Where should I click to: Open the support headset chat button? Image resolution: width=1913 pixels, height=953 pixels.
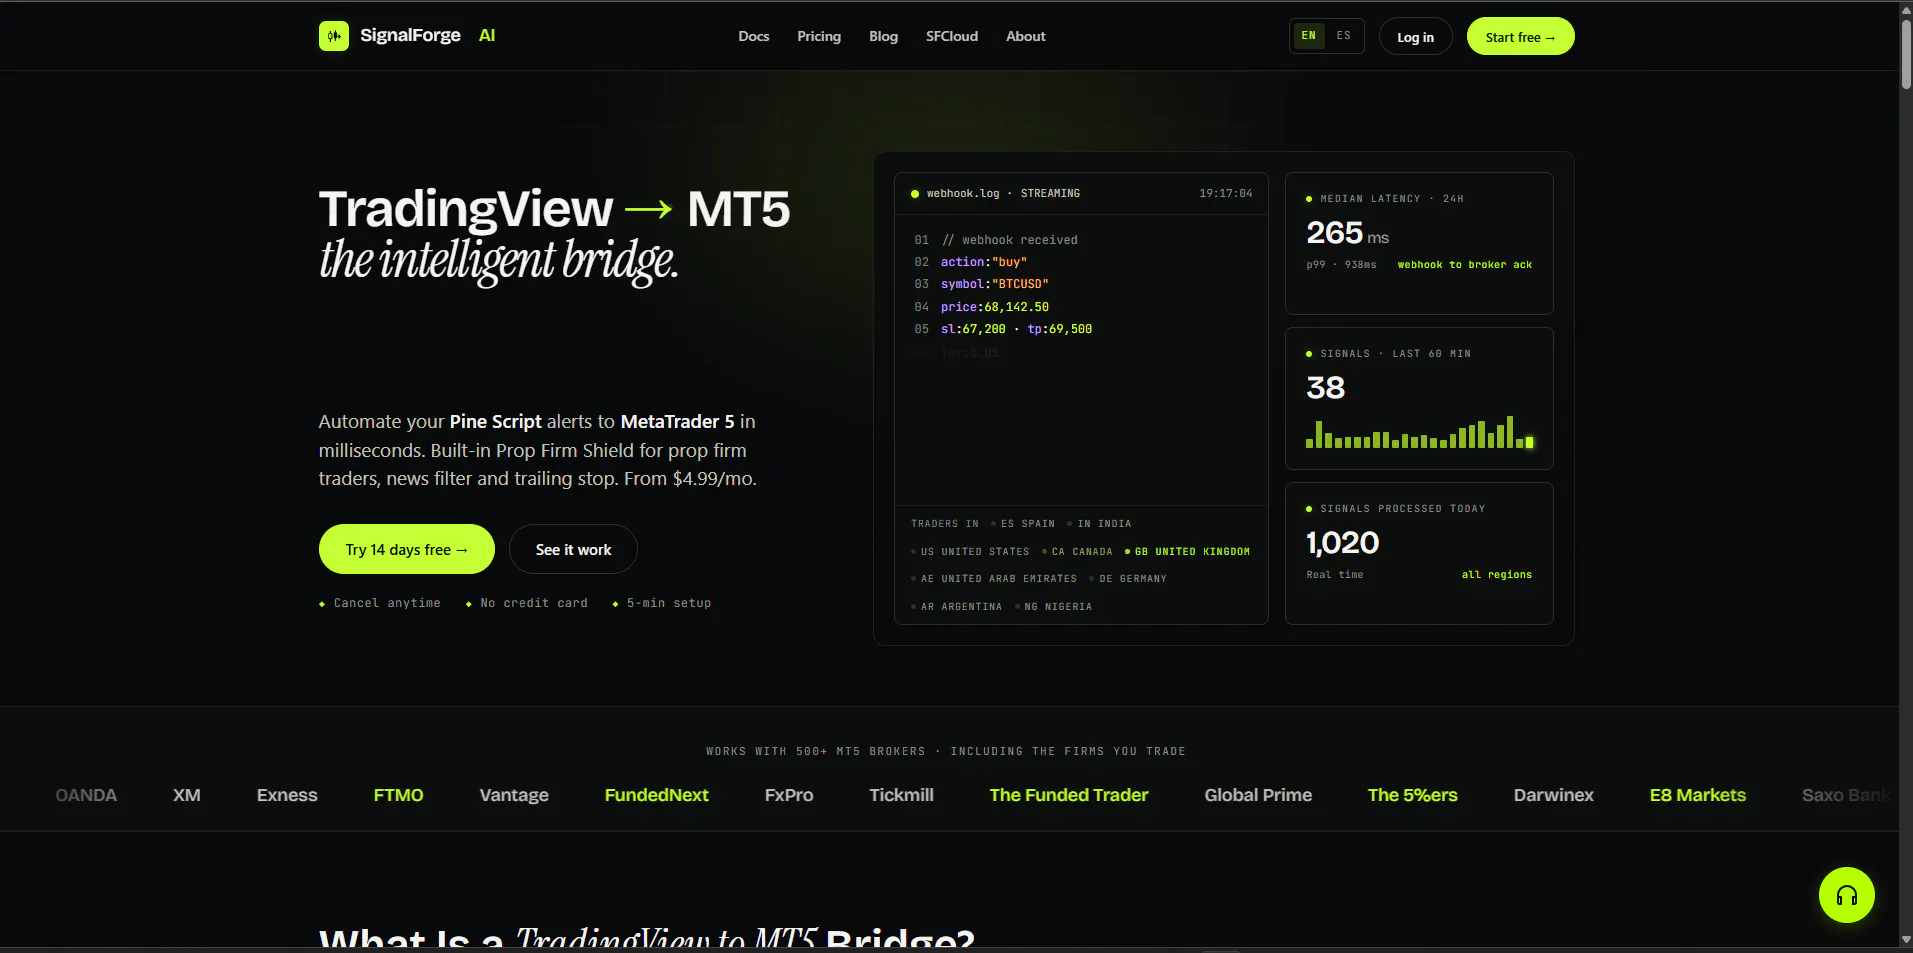pyautogui.click(x=1846, y=895)
